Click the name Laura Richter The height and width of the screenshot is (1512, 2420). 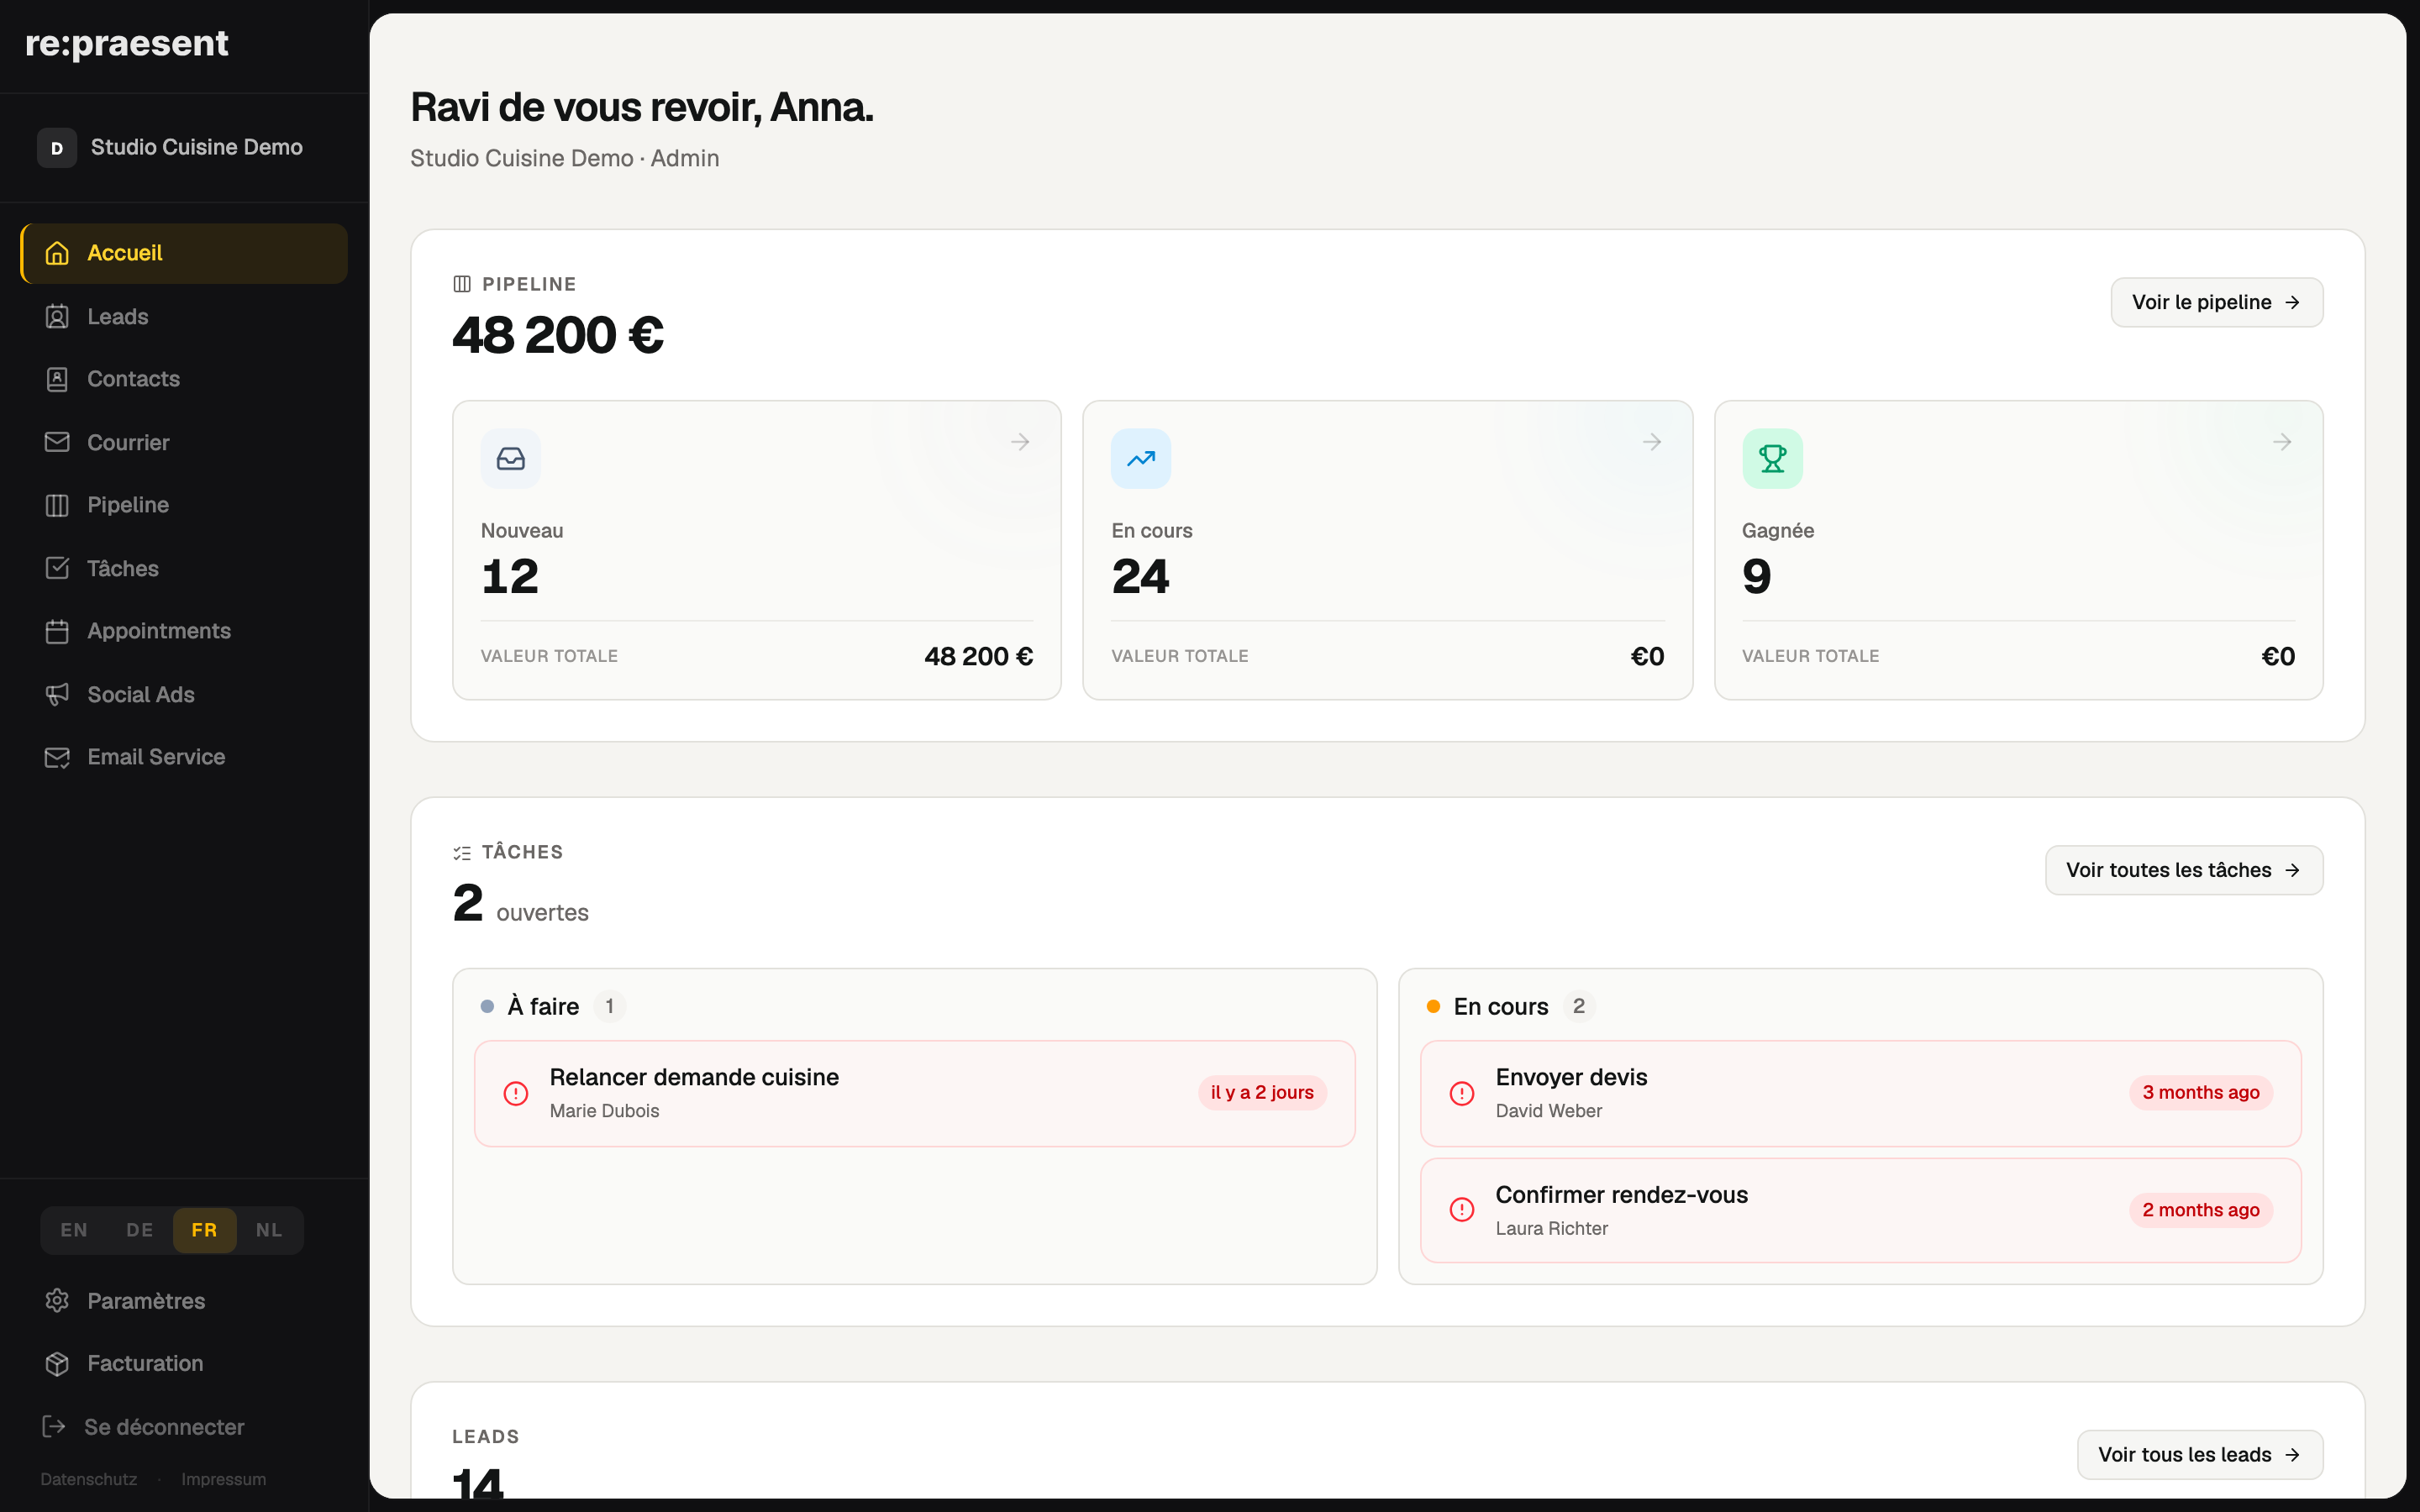click(x=1551, y=1228)
